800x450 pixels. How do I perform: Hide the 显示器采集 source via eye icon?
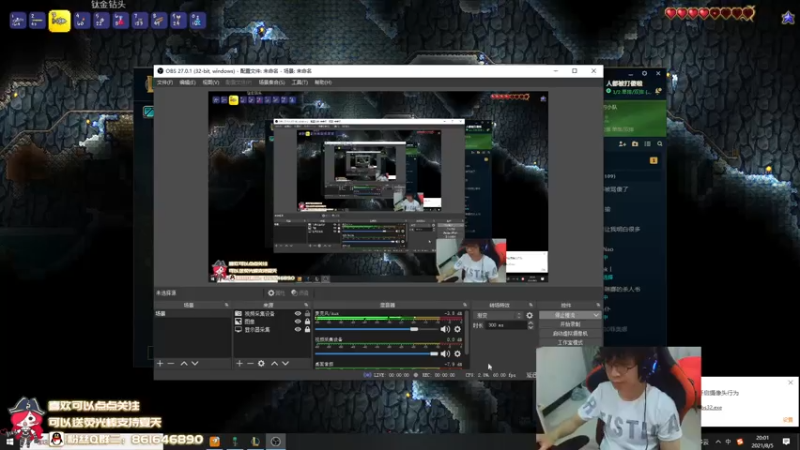coord(298,330)
